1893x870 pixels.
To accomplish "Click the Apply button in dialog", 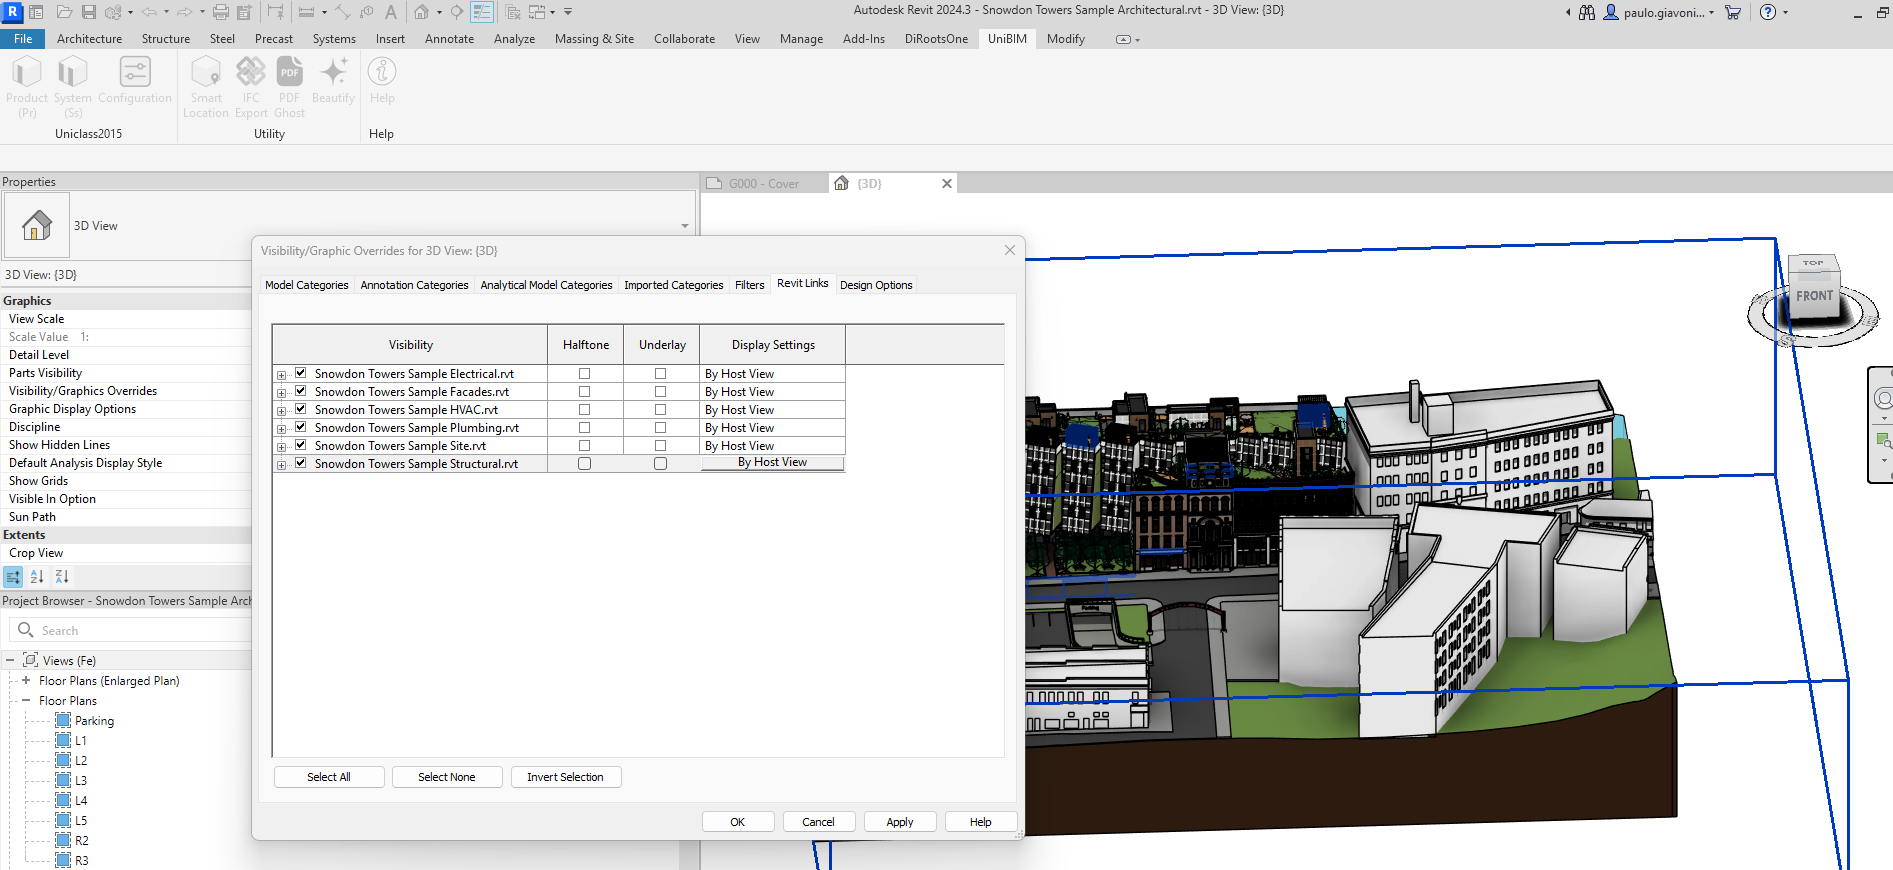I will coord(900,822).
